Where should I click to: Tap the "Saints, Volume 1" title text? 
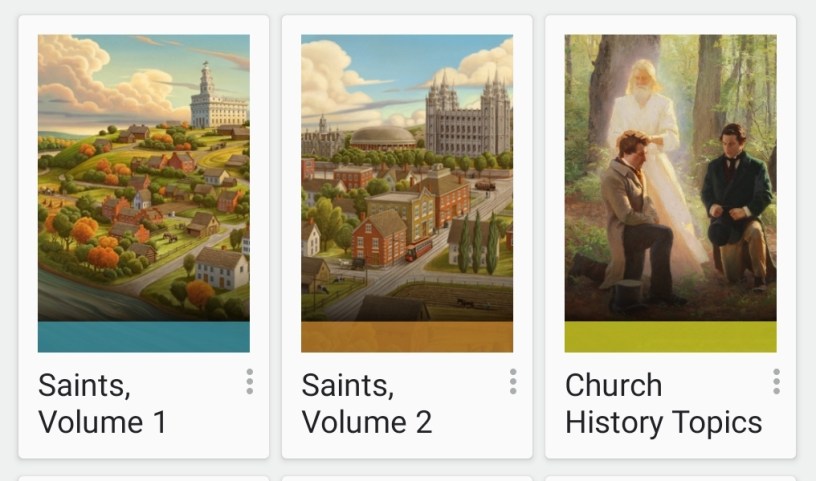point(102,403)
